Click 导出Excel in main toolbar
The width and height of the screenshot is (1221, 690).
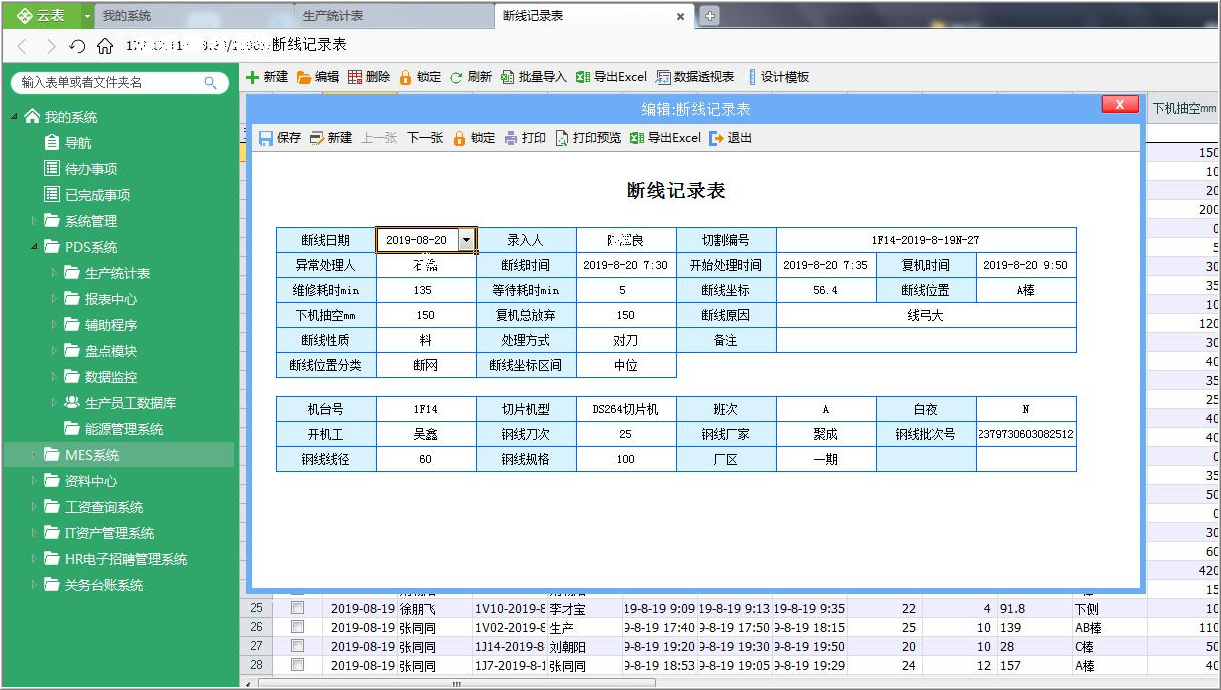click(611, 77)
